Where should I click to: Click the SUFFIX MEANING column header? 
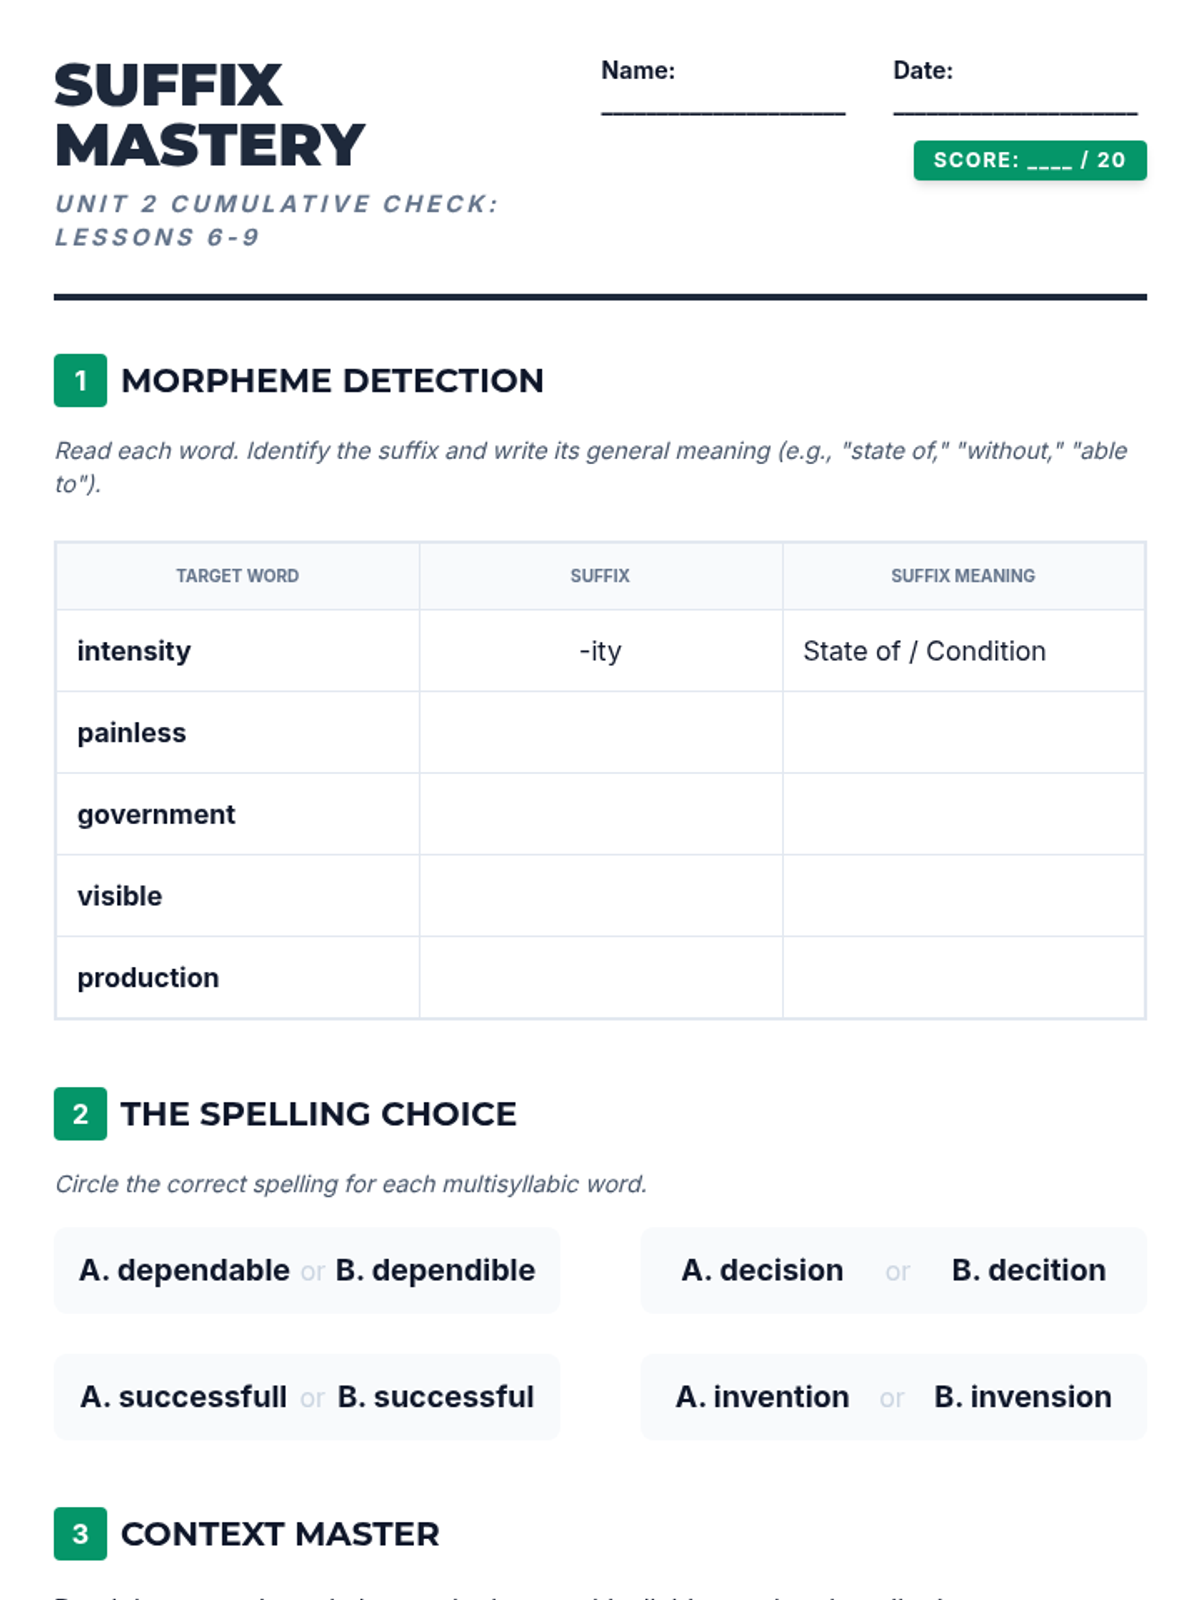click(x=963, y=576)
